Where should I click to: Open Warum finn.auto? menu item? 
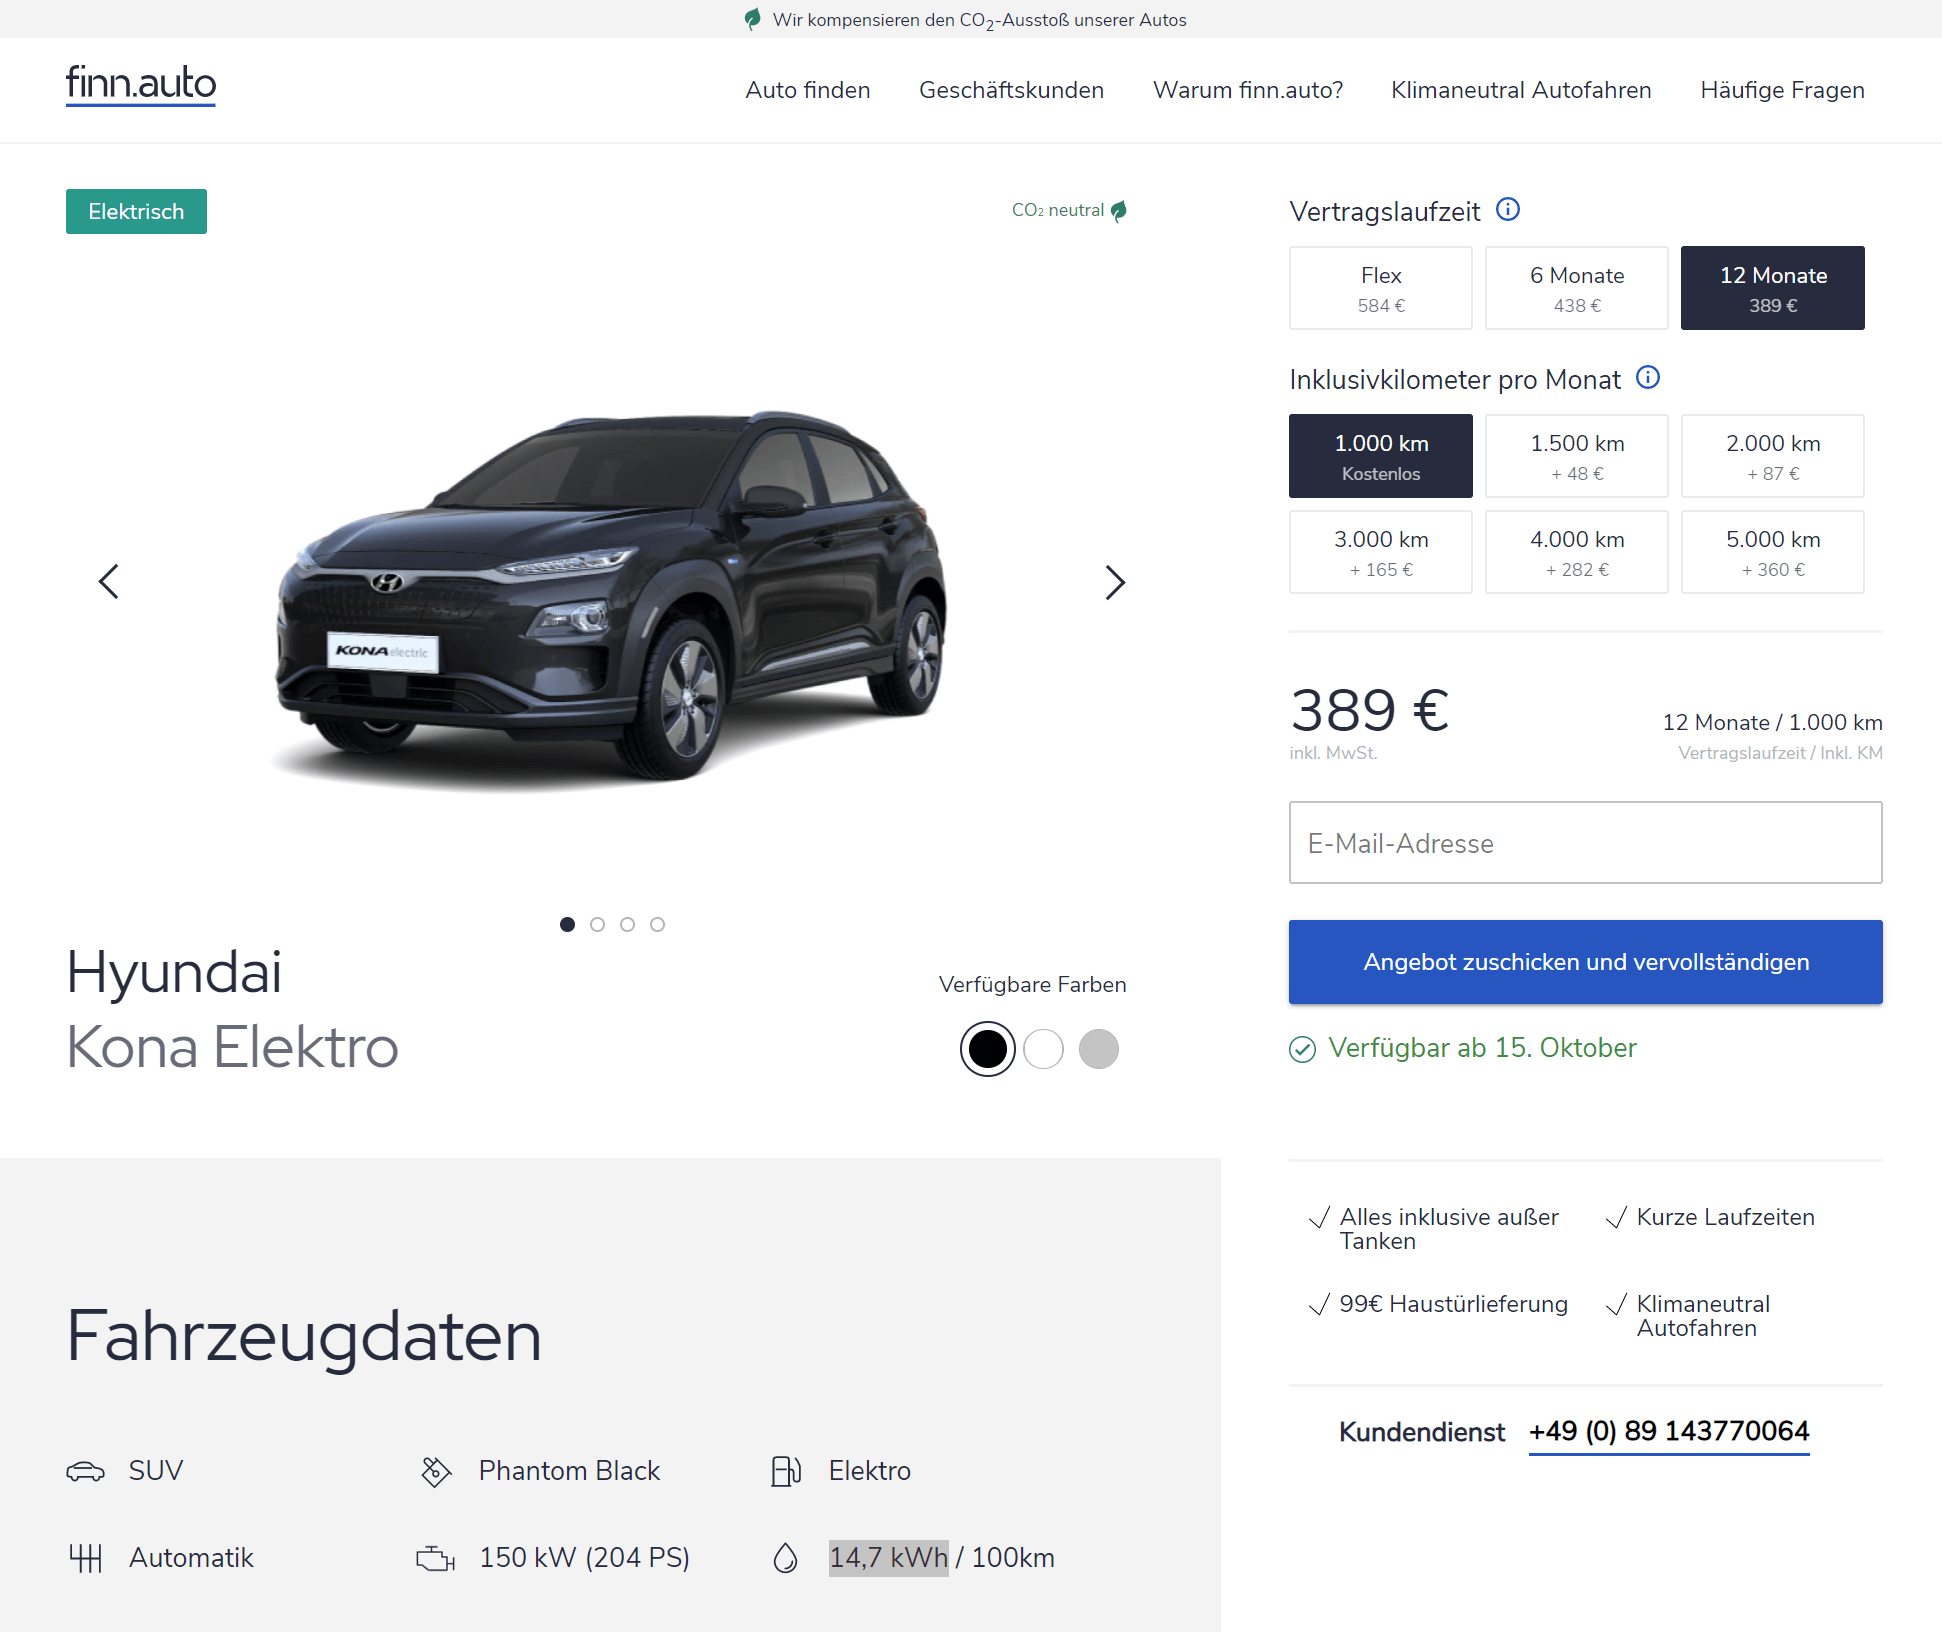pos(1248,90)
